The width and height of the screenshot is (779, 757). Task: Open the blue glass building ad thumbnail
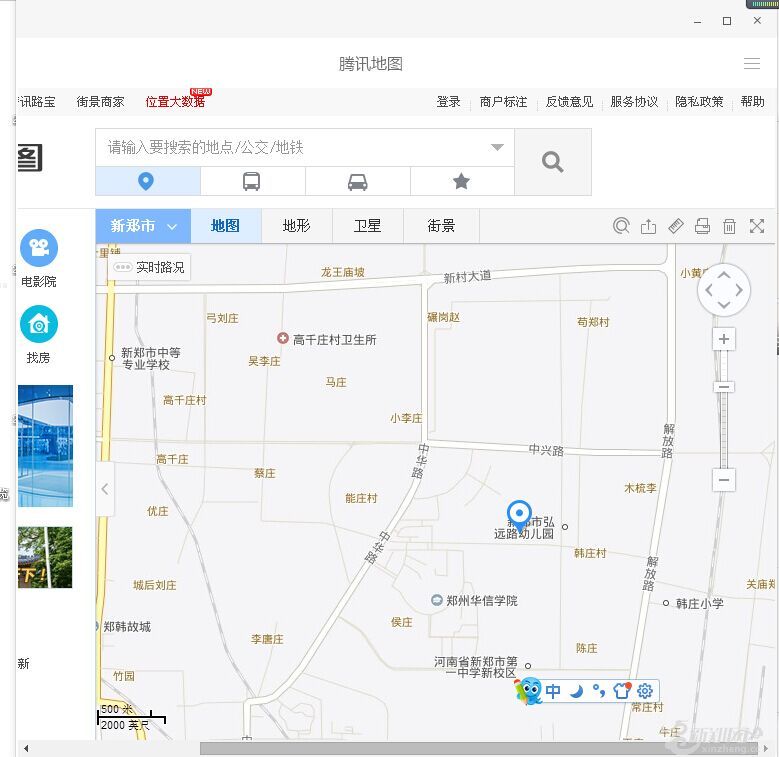point(45,446)
